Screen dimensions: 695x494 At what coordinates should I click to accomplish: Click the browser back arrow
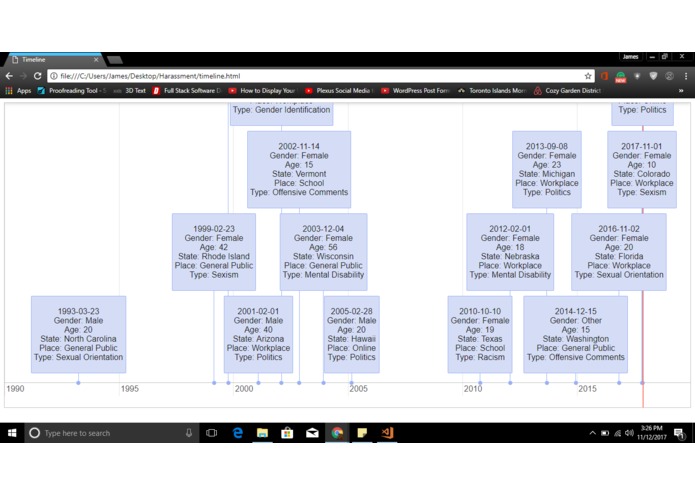(x=9, y=76)
